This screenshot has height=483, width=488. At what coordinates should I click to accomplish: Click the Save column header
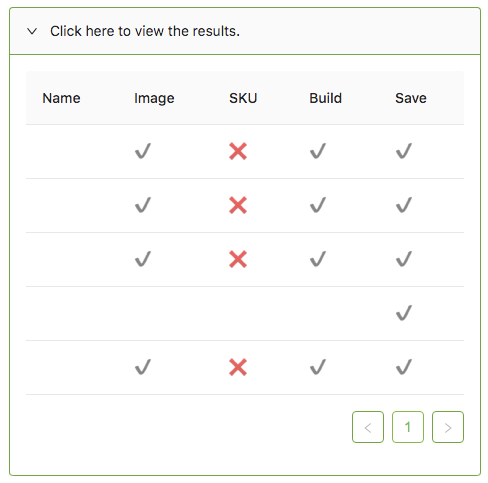pos(411,98)
